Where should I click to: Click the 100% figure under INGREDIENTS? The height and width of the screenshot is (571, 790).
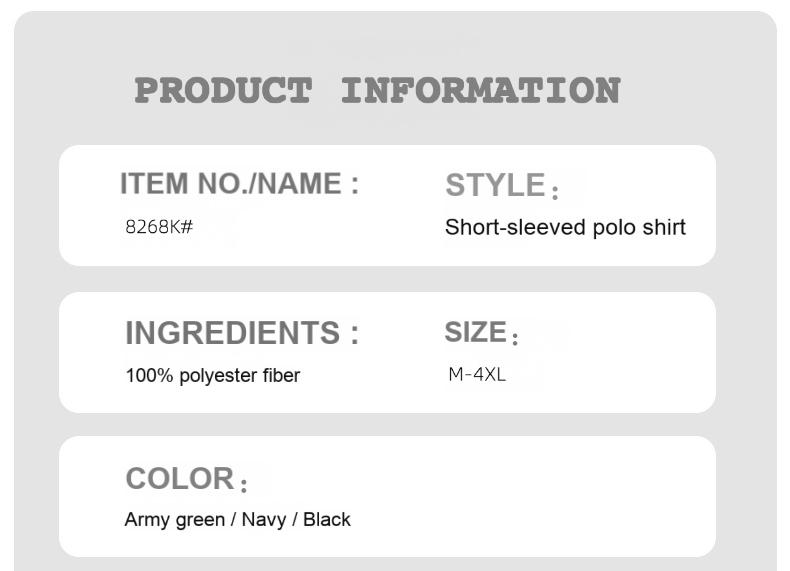tap(149, 376)
